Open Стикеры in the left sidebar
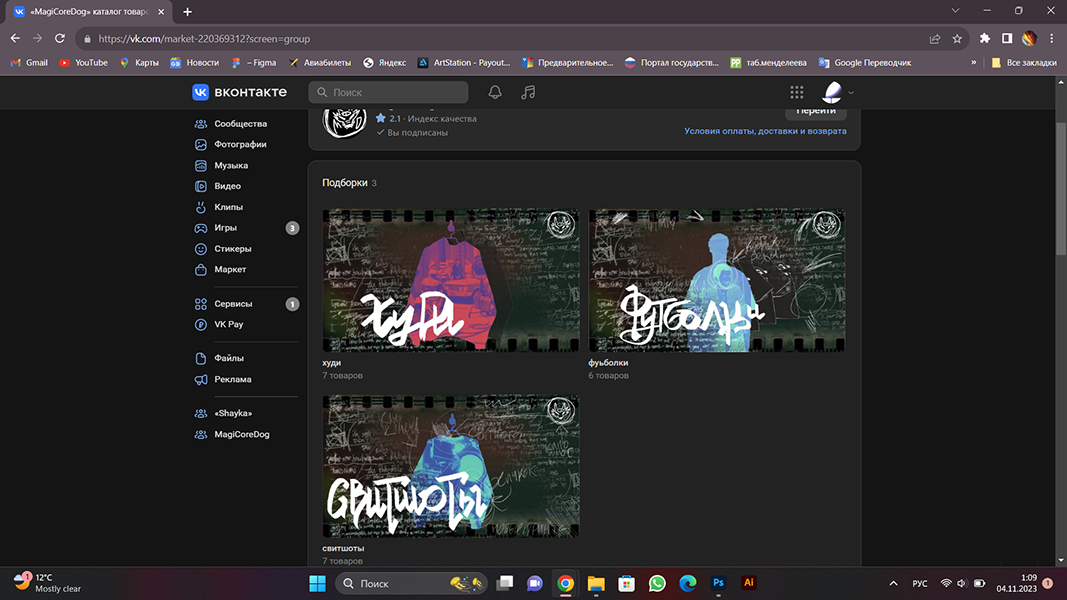 [232, 249]
